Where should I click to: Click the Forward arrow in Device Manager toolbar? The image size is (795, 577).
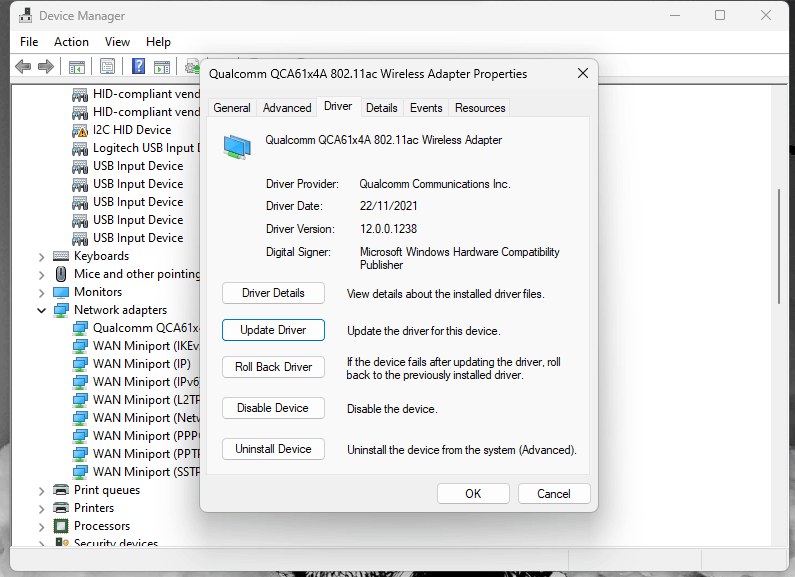click(x=46, y=66)
